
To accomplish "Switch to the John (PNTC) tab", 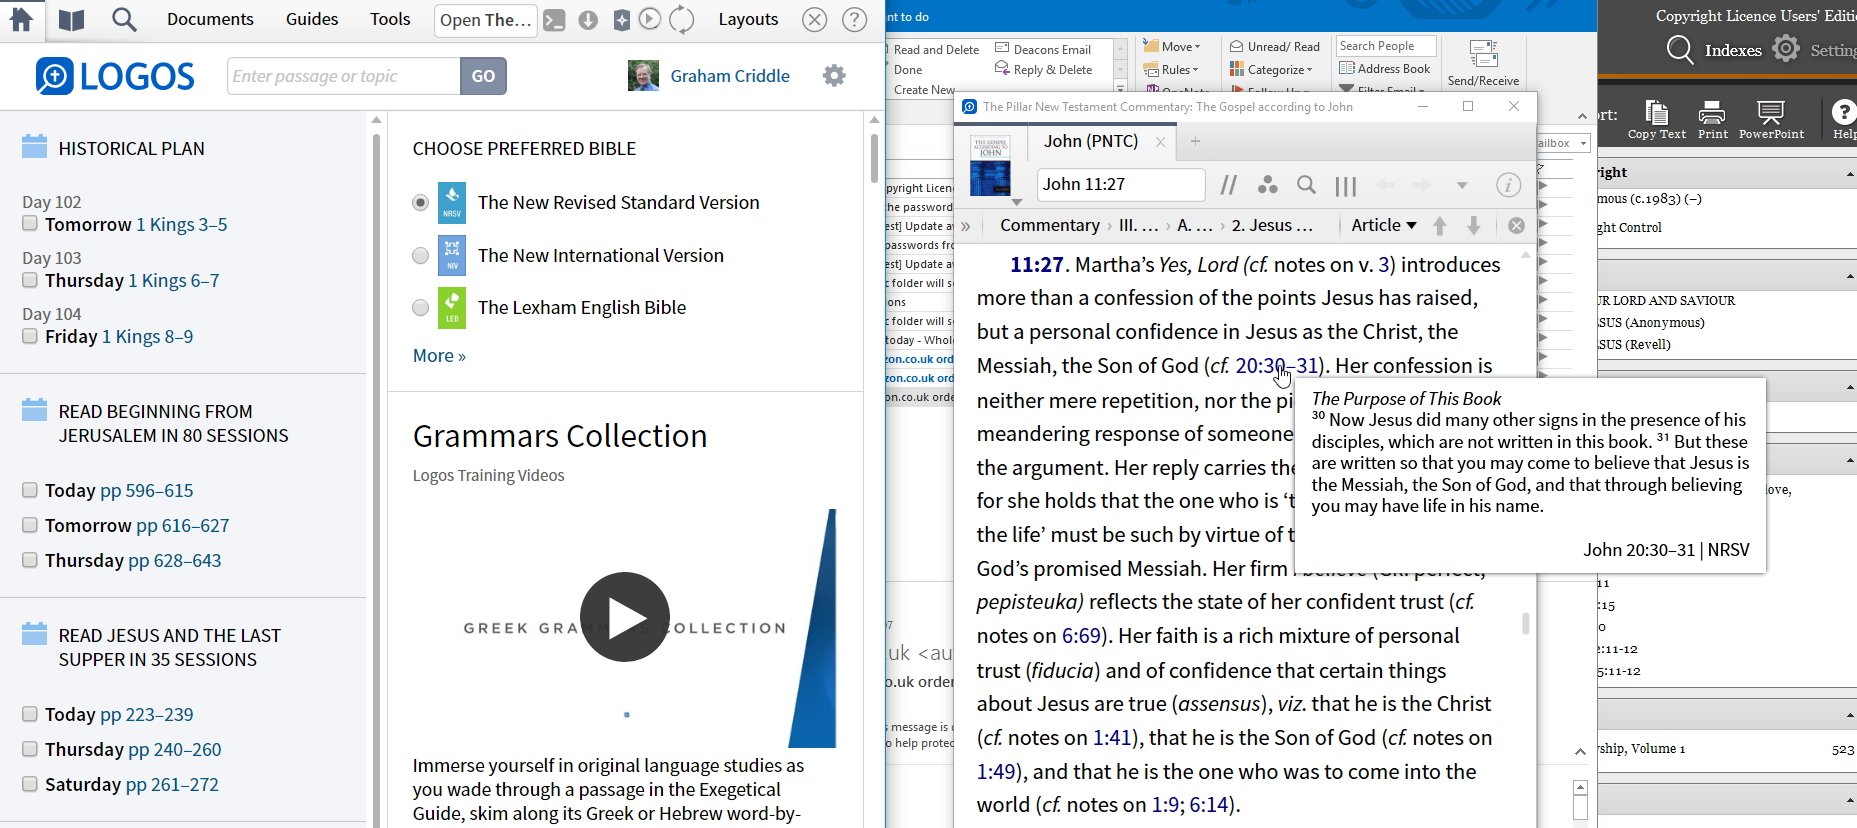I will (1091, 142).
